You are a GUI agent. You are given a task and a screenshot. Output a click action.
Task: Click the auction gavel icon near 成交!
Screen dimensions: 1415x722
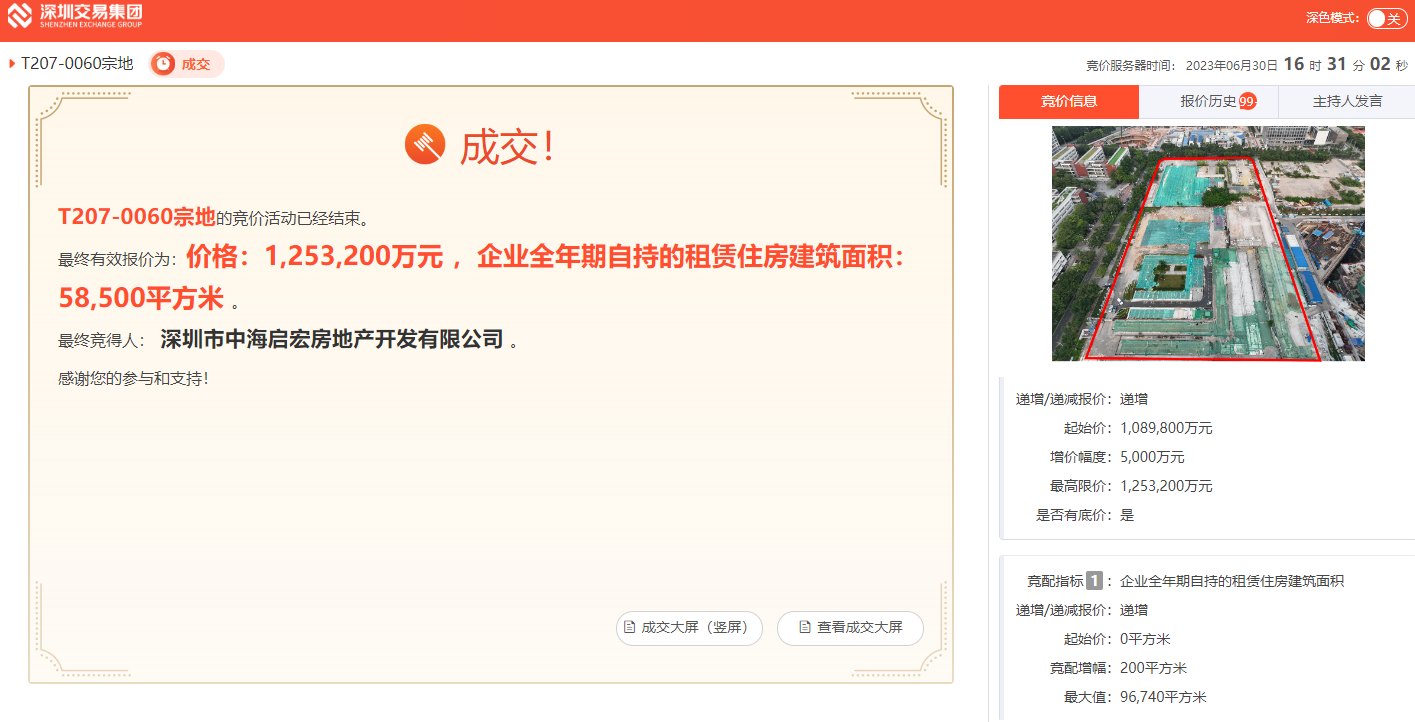tap(425, 146)
